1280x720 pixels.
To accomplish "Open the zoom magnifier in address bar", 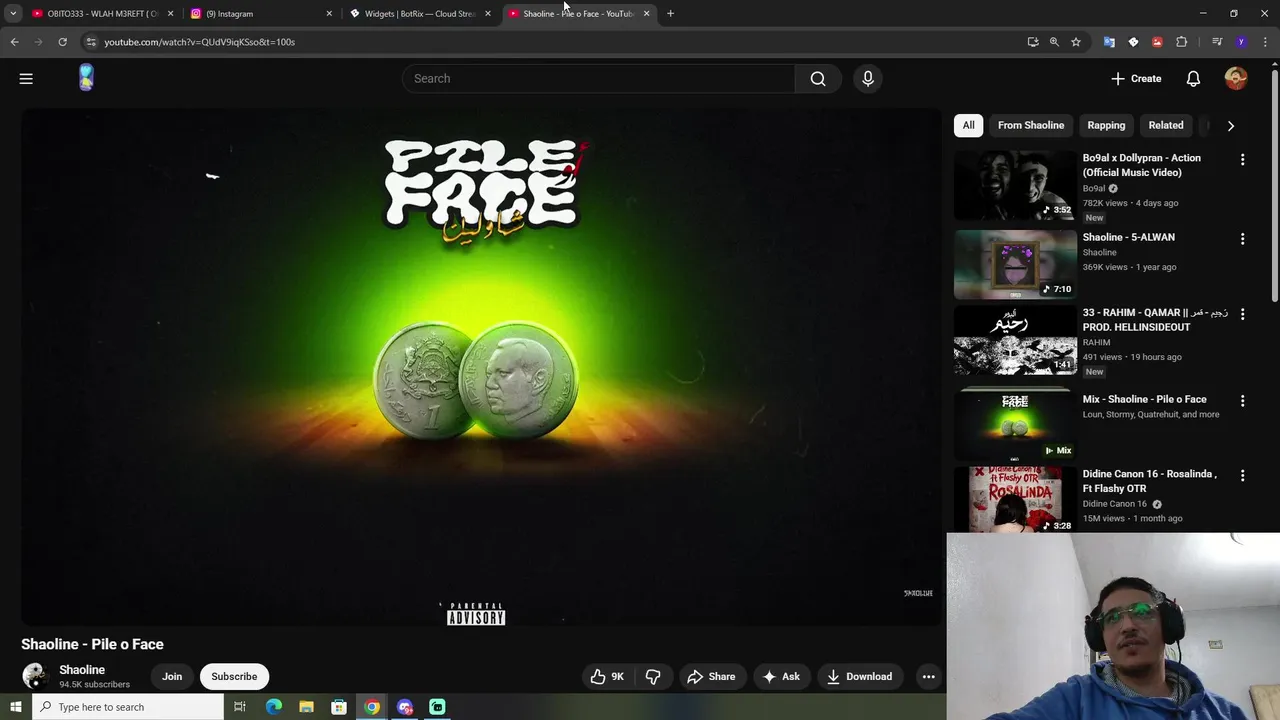I will pyautogui.click(x=1054, y=42).
